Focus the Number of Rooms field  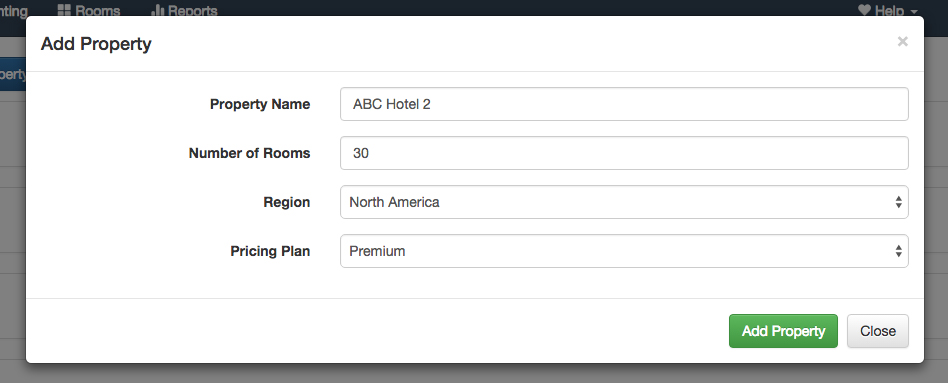[624, 153]
